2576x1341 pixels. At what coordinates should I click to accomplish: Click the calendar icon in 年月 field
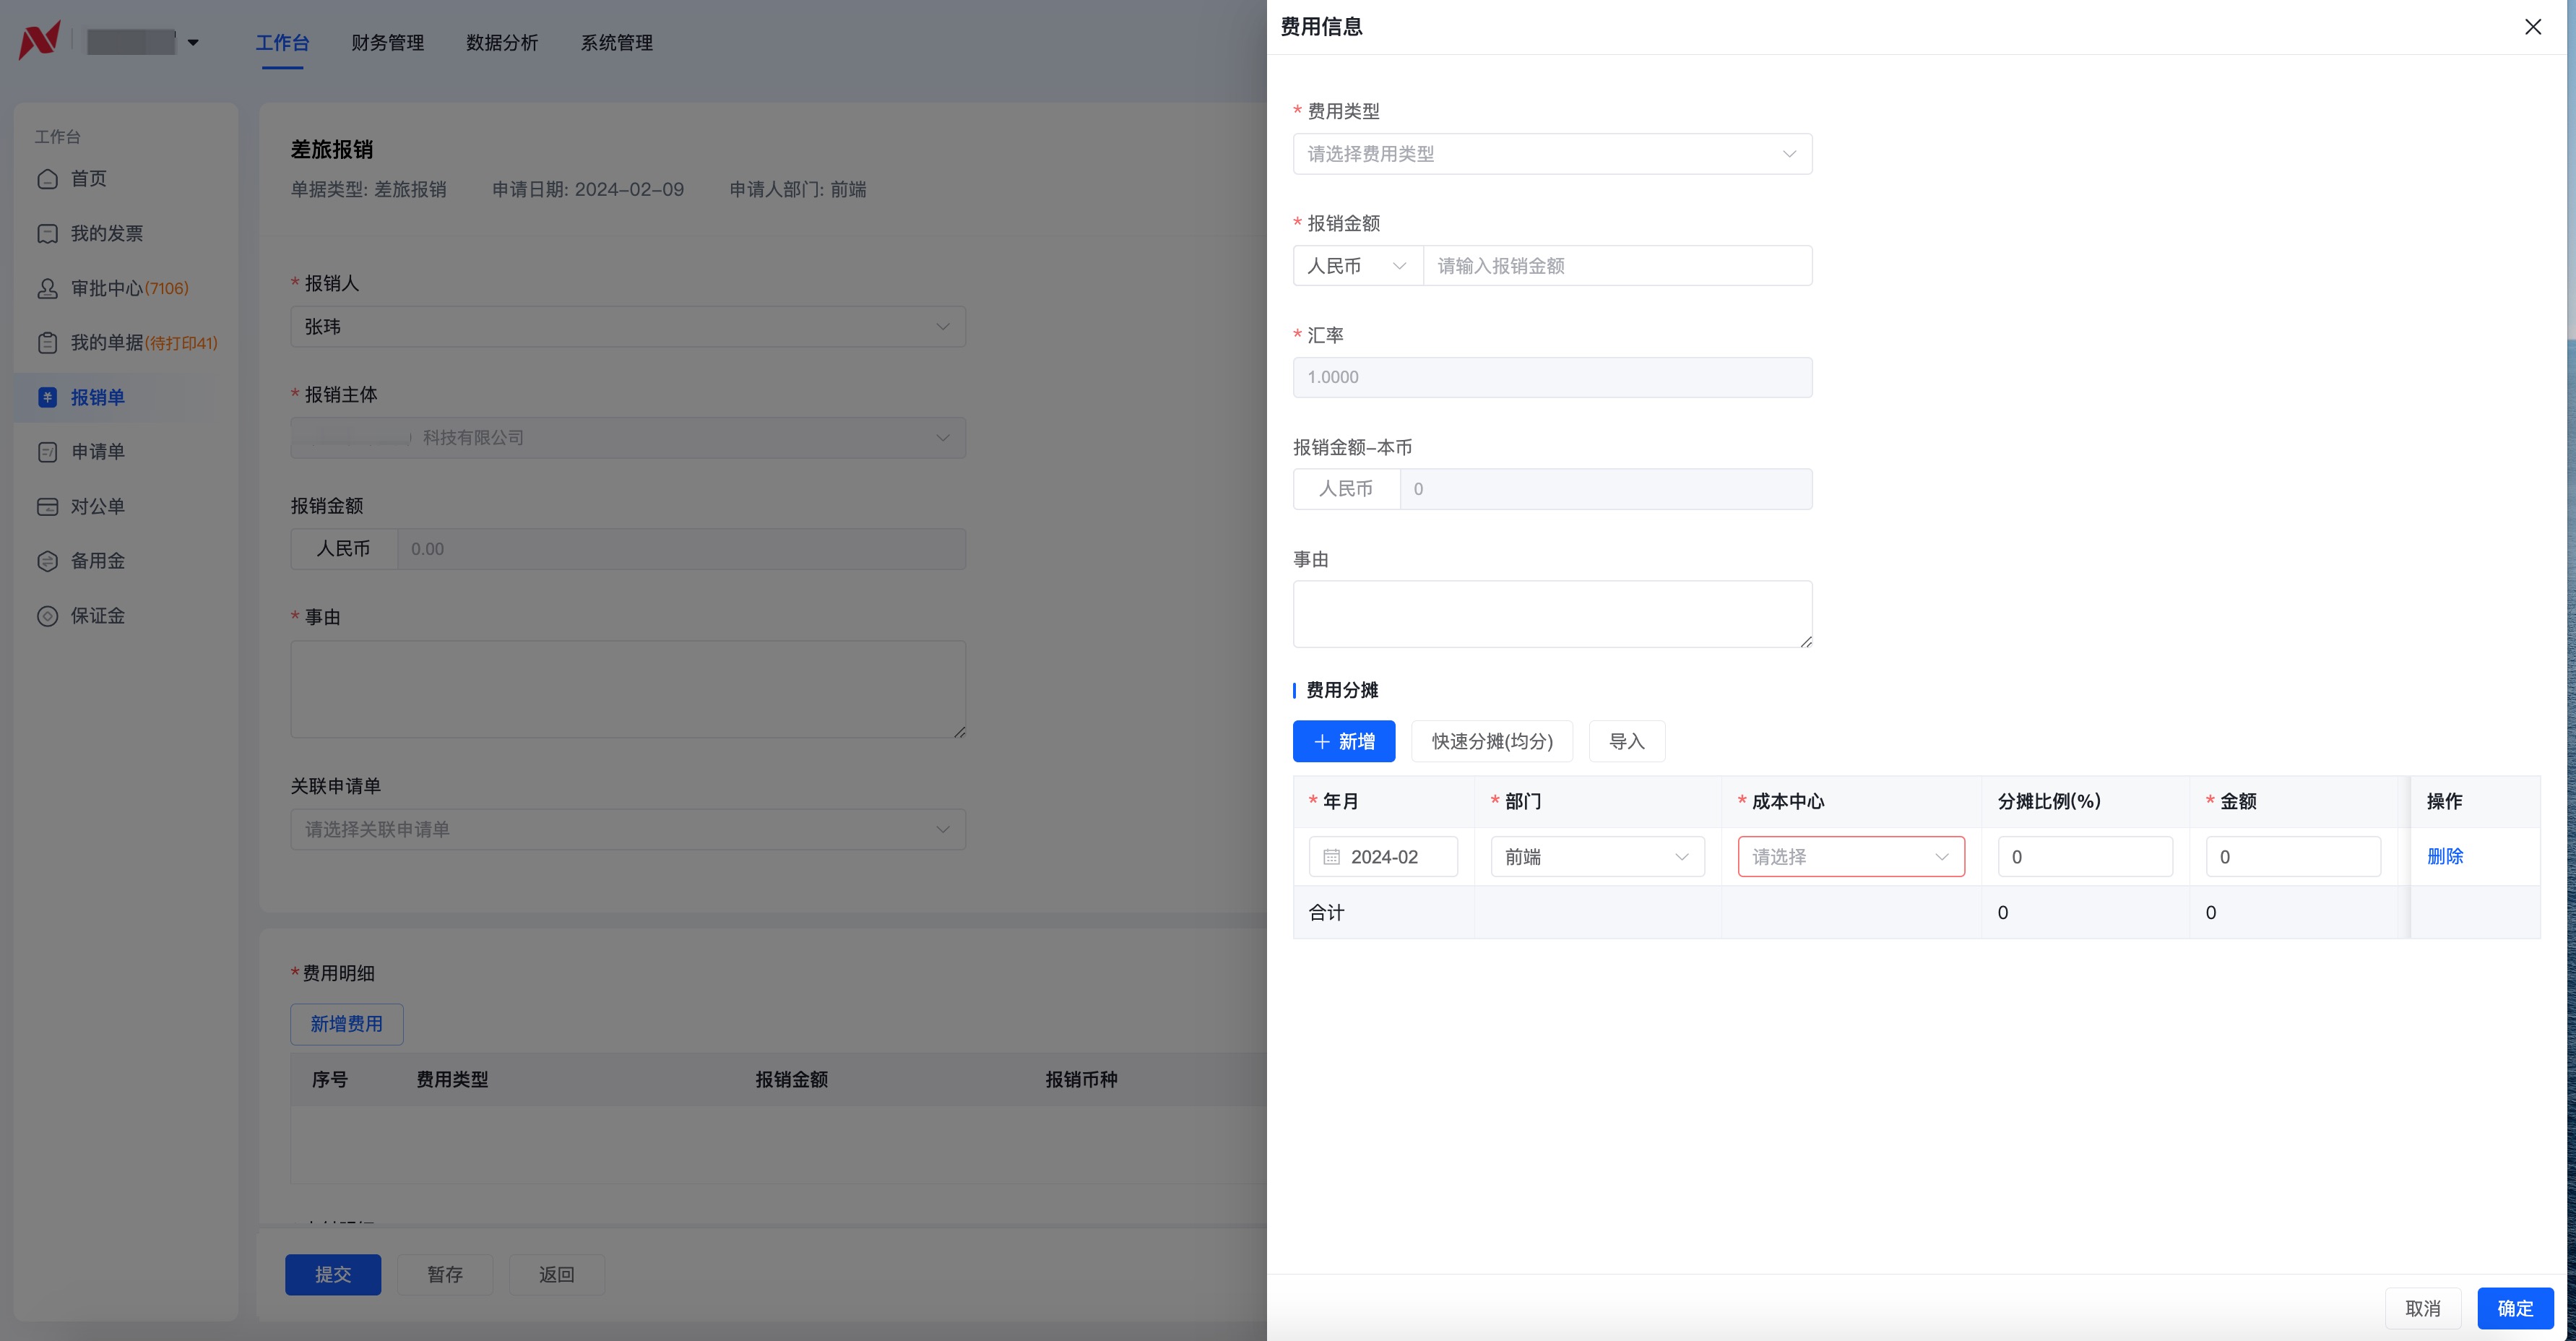pos(1331,857)
